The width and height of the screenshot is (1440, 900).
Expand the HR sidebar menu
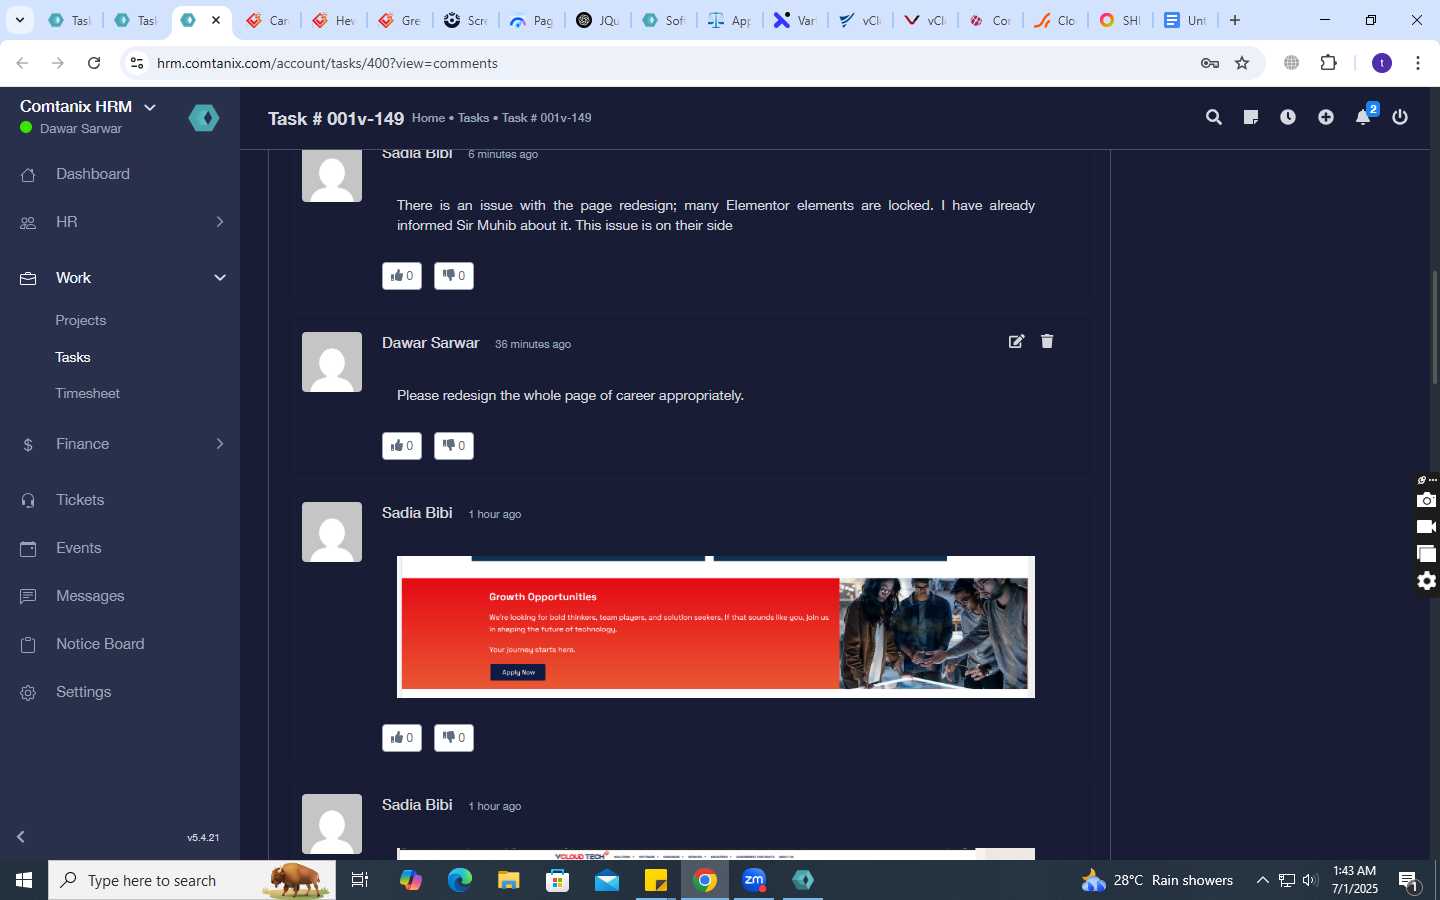120,222
